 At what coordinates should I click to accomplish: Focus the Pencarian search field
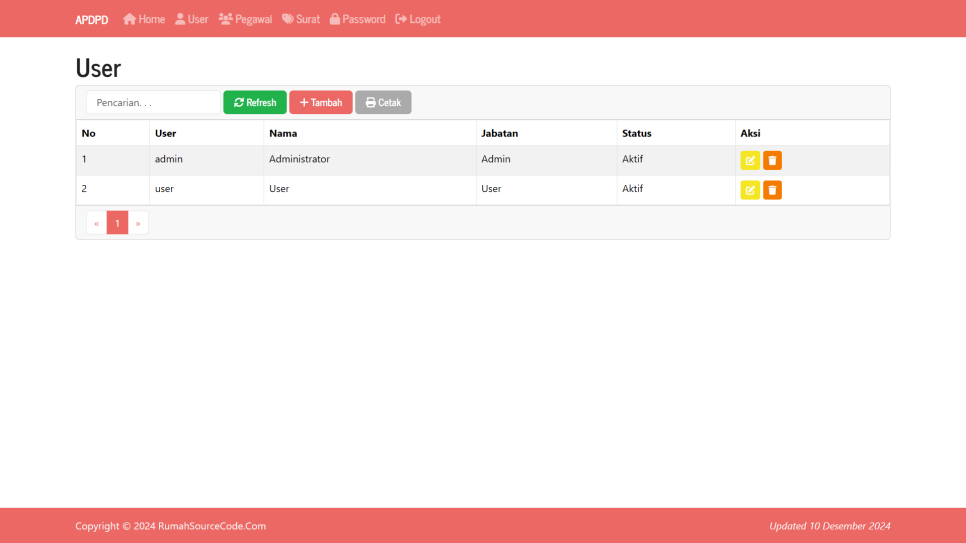point(153,103)
